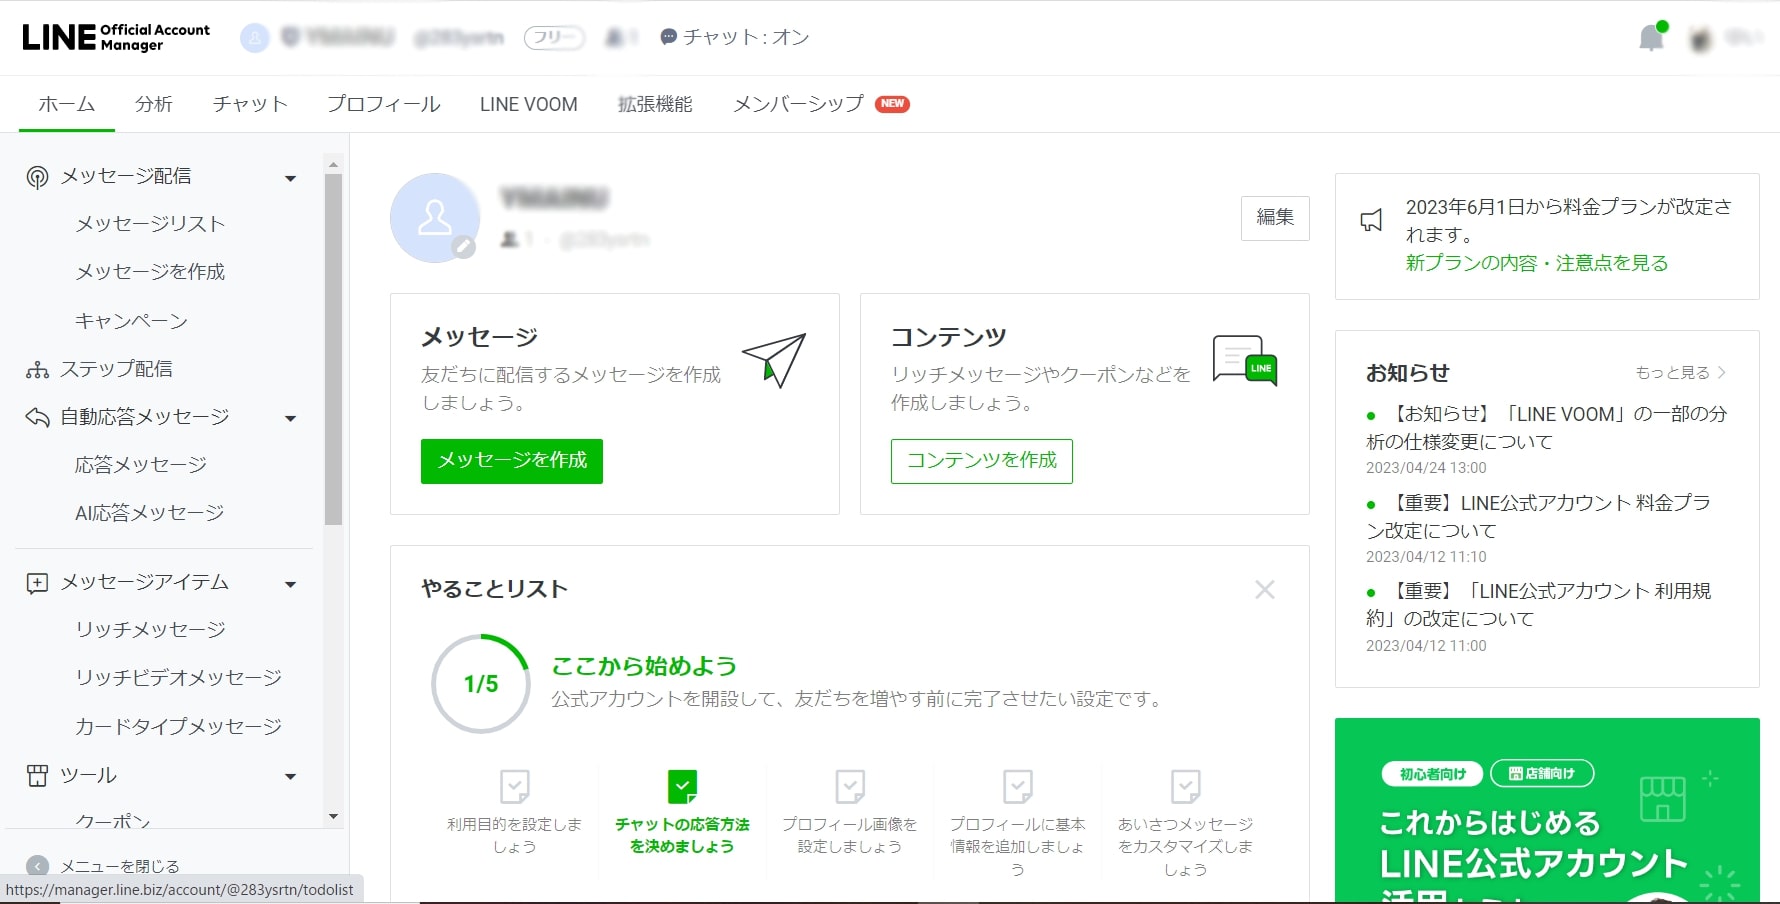Viewport: 1780px width, 904px height.
Task: Click the pencil icon on the profile picture
Action: click(x=463, y=247)
